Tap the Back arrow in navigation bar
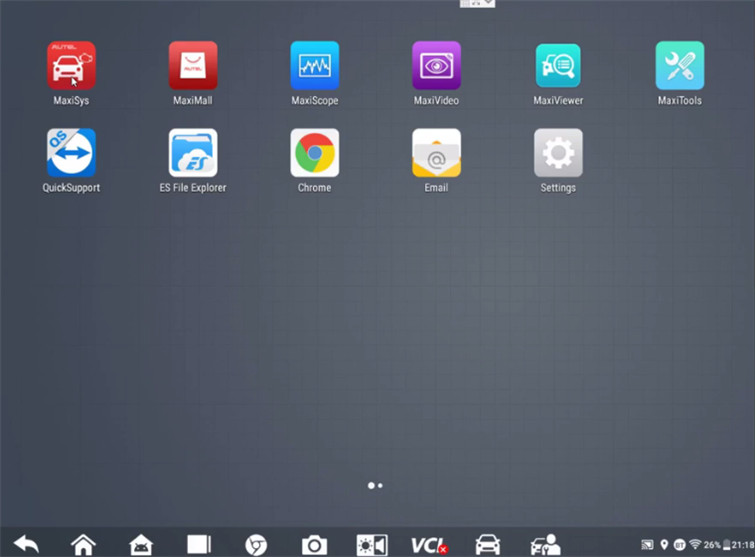Image resolution: width=755 pixels, height=557 pixels. [26, 544]
